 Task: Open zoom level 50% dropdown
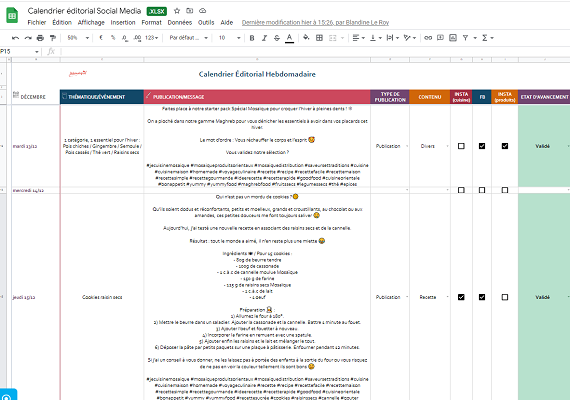point(78,38)
